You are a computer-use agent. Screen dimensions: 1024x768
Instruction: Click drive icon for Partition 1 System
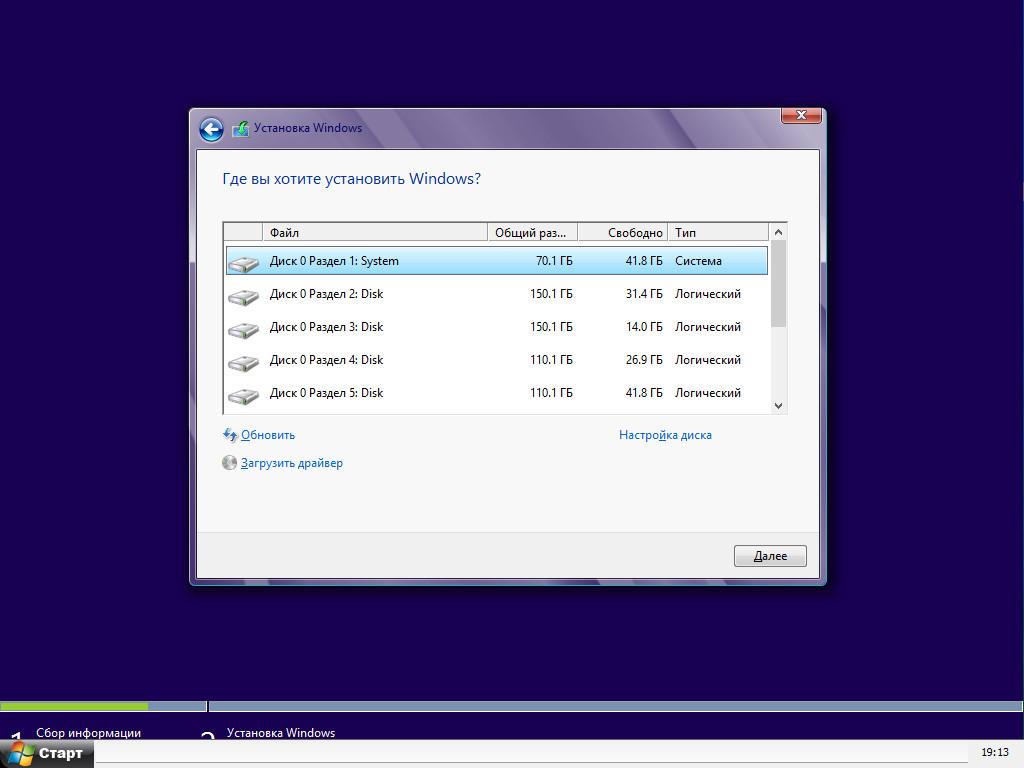[243, 263]
